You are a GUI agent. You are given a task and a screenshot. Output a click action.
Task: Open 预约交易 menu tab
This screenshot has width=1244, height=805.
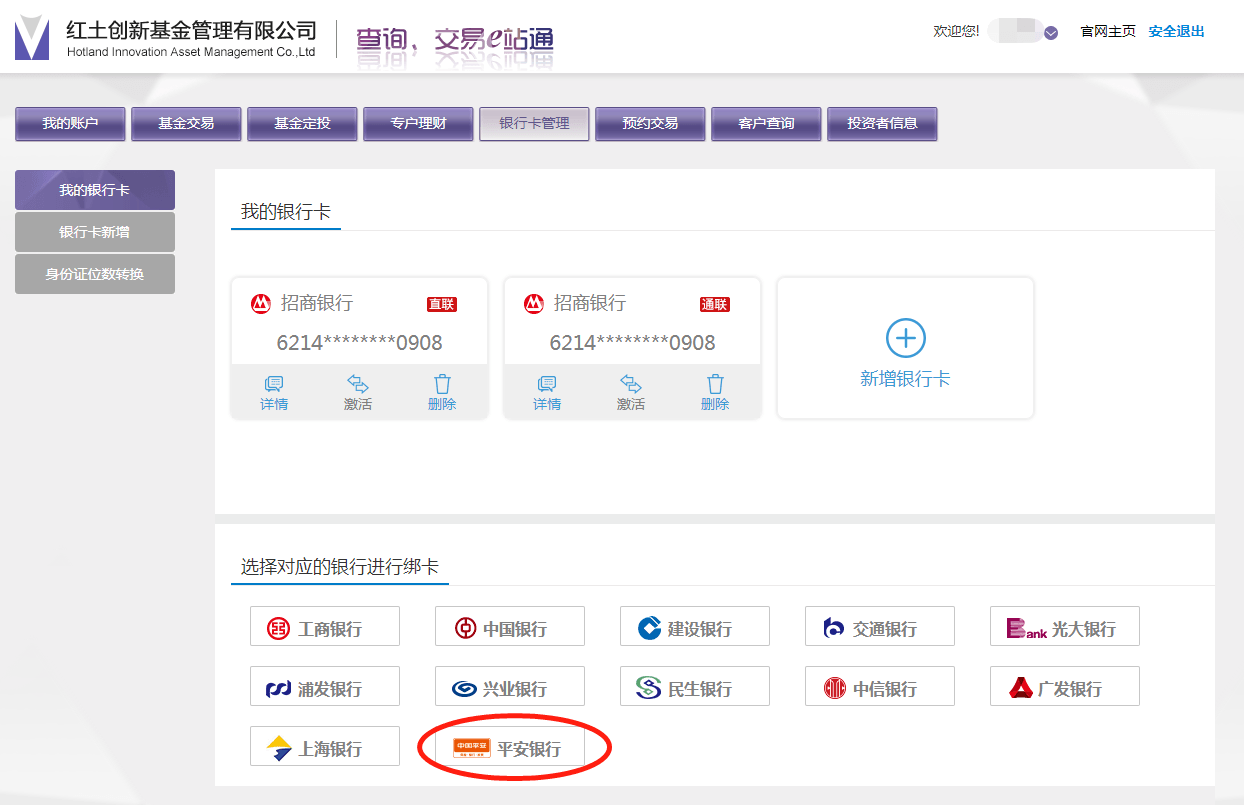[650, 124]
